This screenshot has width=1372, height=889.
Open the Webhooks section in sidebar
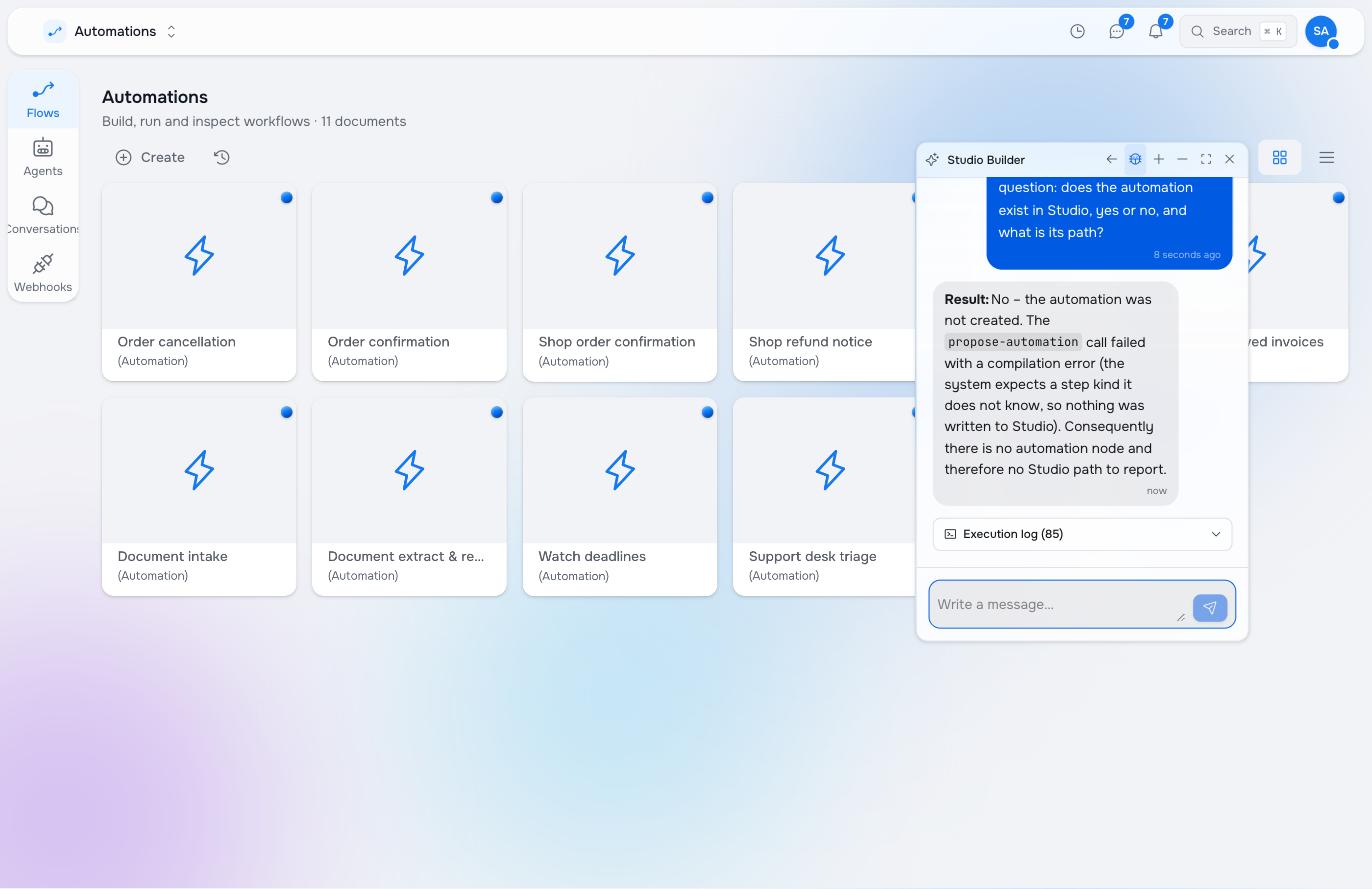click(43, 273)
